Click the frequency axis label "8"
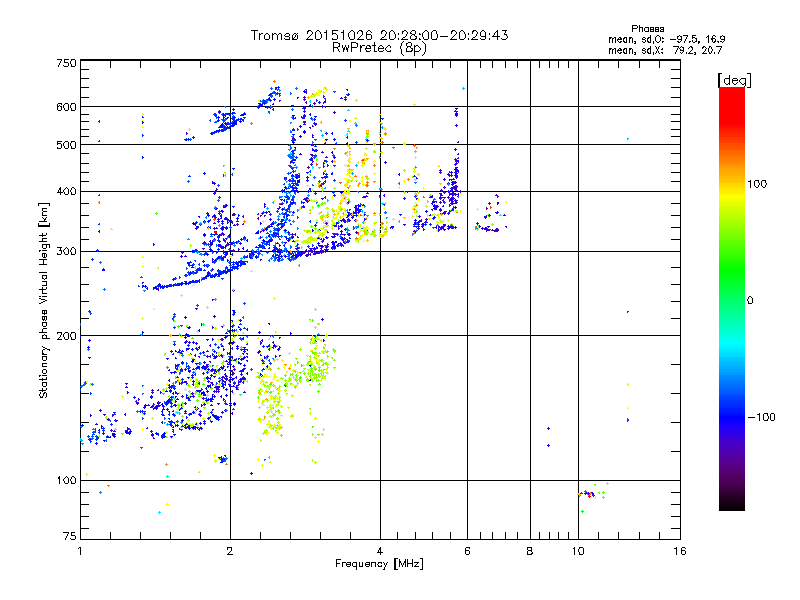Viewport: 800px width, 600px height. 530,551
